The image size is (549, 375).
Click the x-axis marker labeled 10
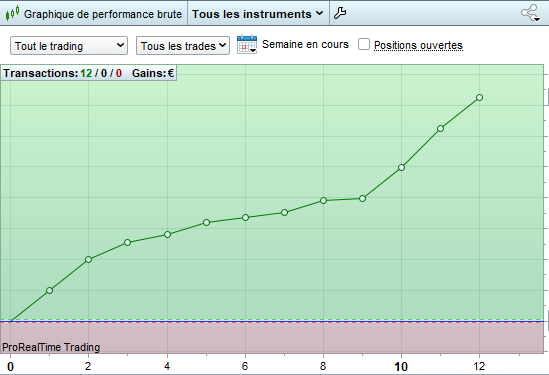pyautogui.click(x=401, y=367)
